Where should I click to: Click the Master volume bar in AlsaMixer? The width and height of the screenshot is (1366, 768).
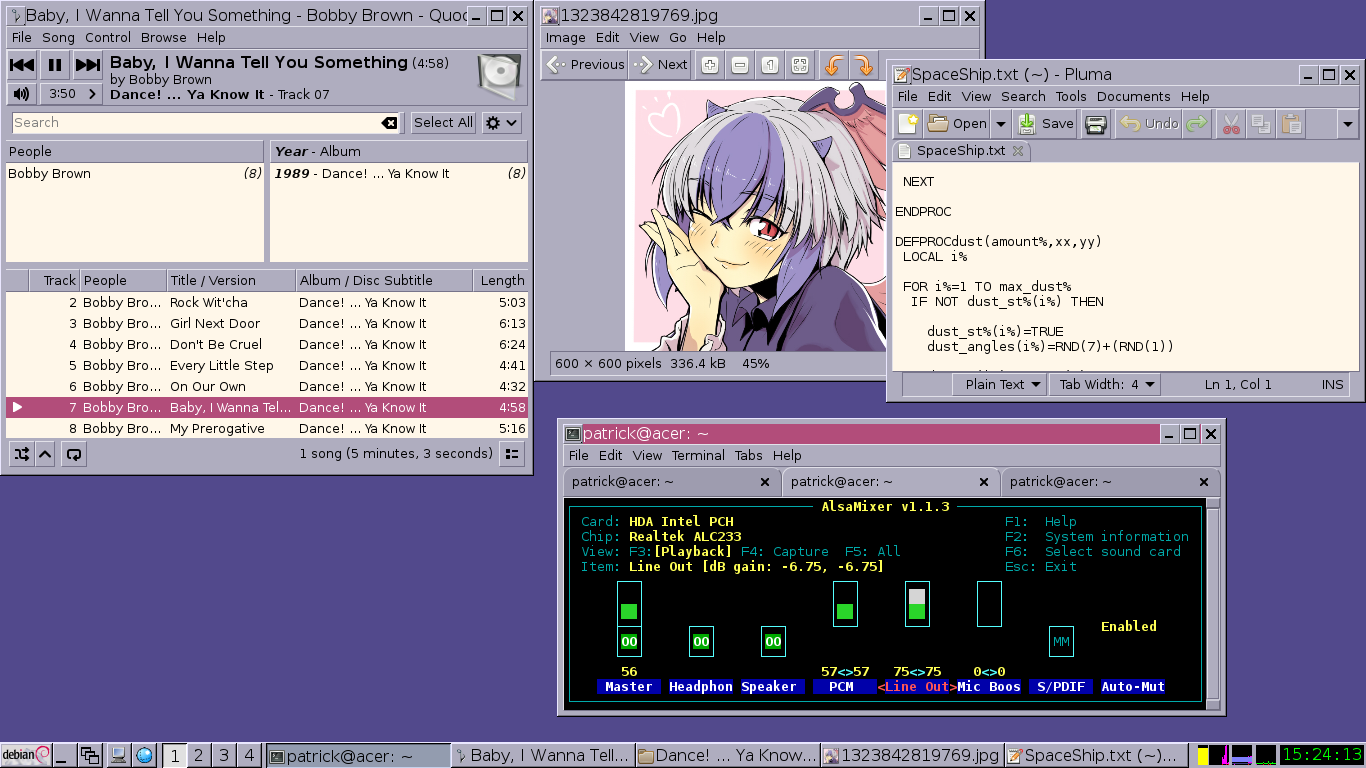click(629, 603)
